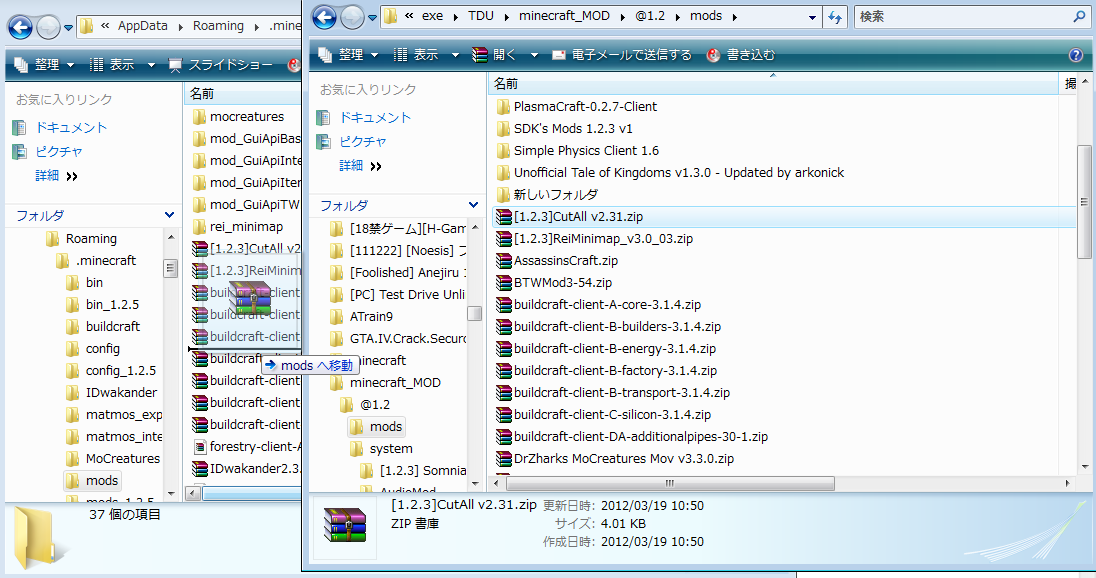Screen dimensions: 1096x578
Task: Select buildcraft-client-C-silicon-3.1.4.zip file
Action: (x=603, y=414)
